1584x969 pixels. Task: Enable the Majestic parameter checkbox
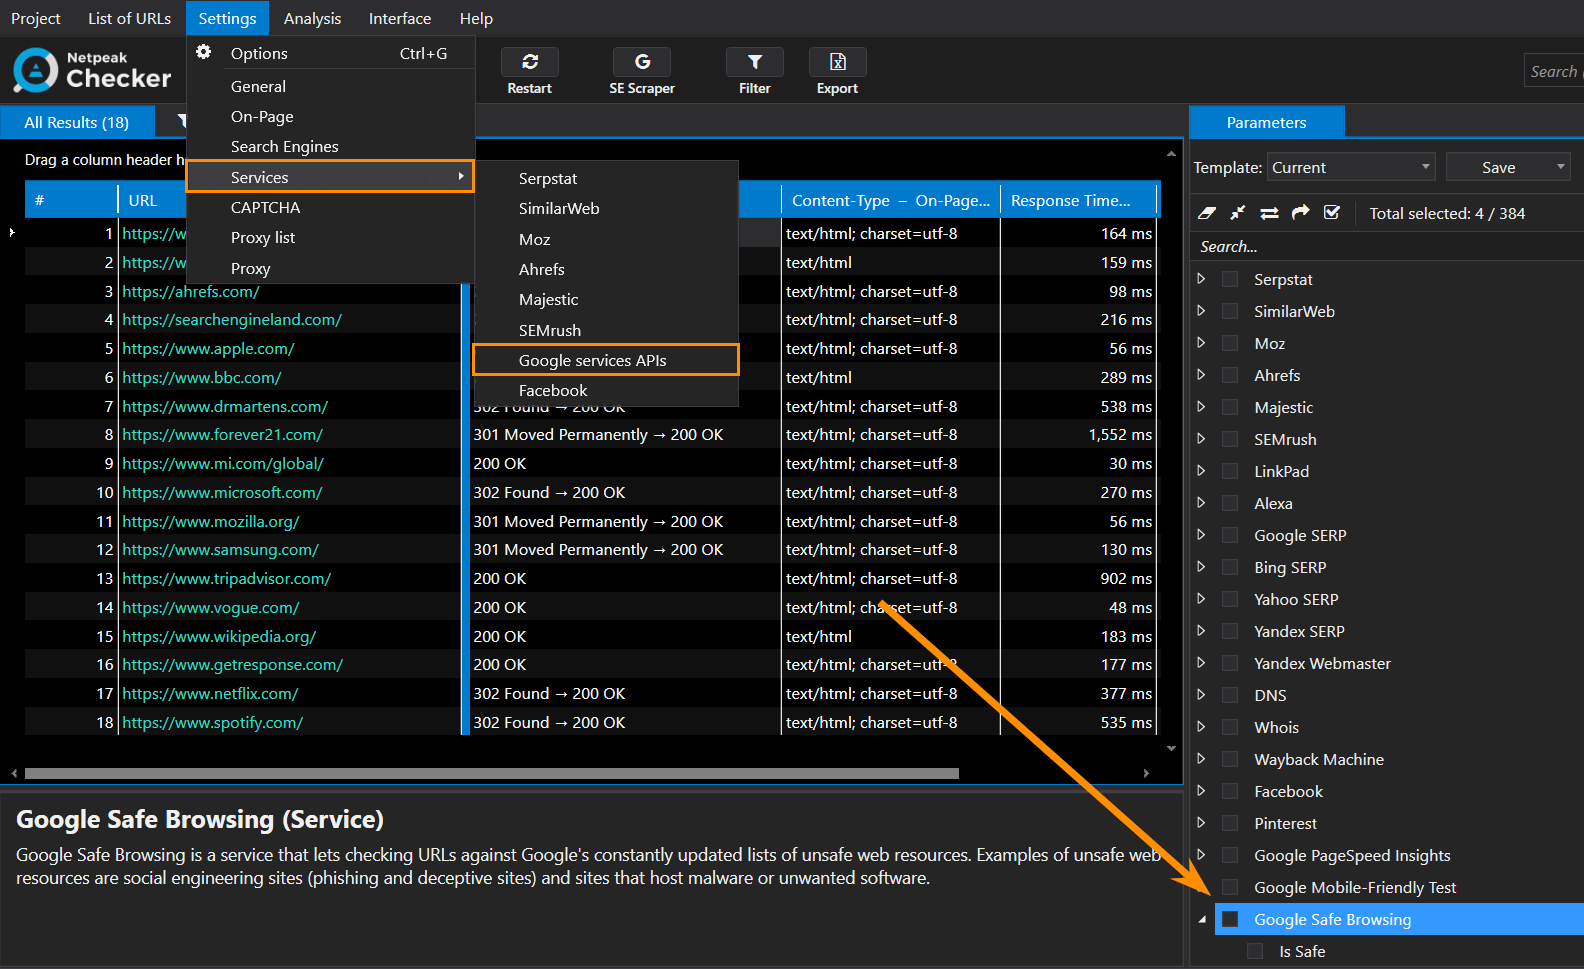click(x=1230, y=407)
